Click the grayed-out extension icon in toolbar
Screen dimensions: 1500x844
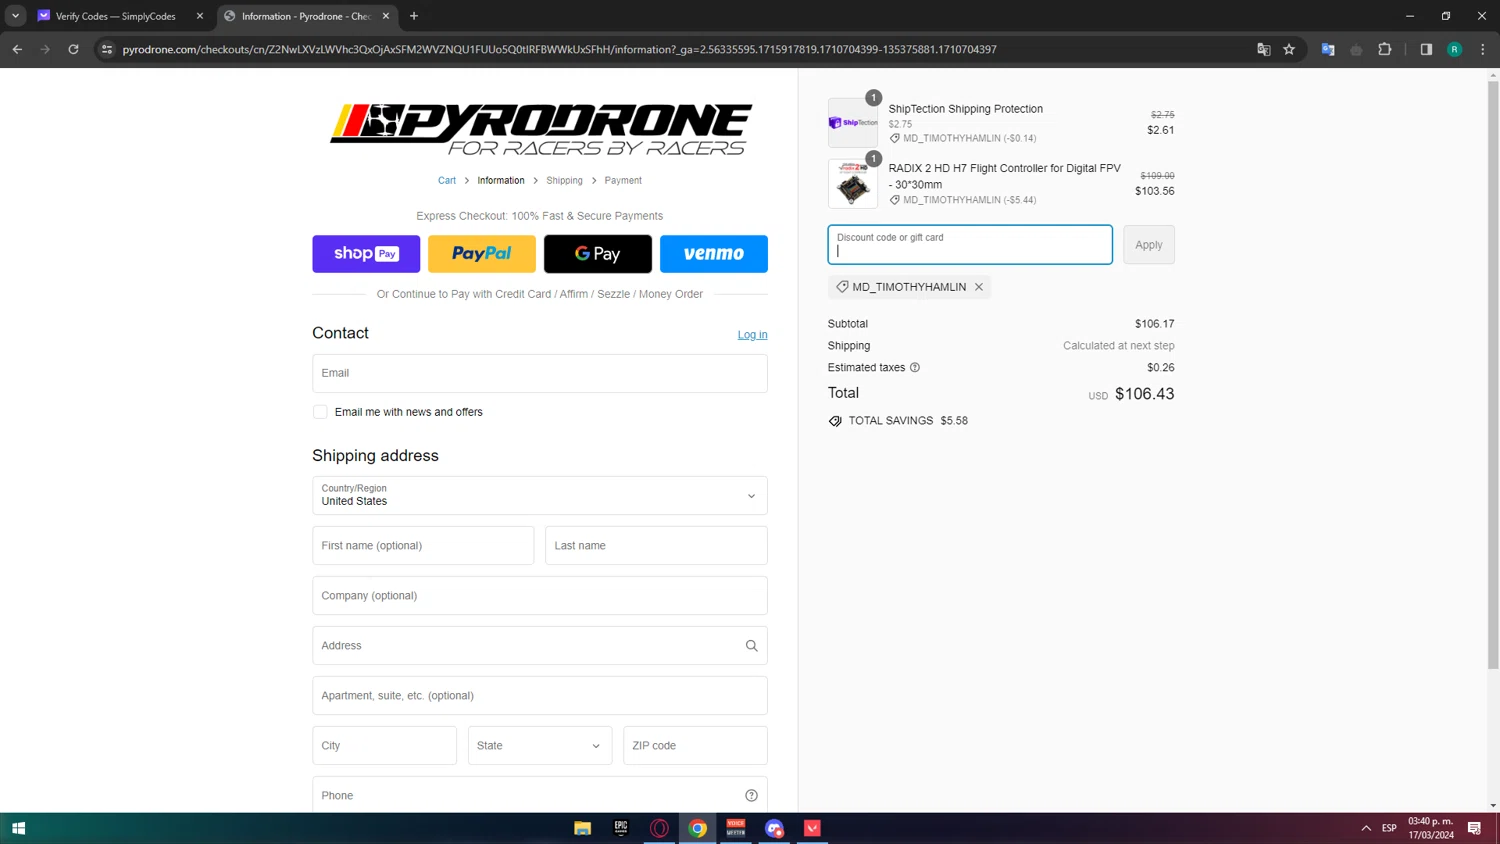tap(1356, 49)
